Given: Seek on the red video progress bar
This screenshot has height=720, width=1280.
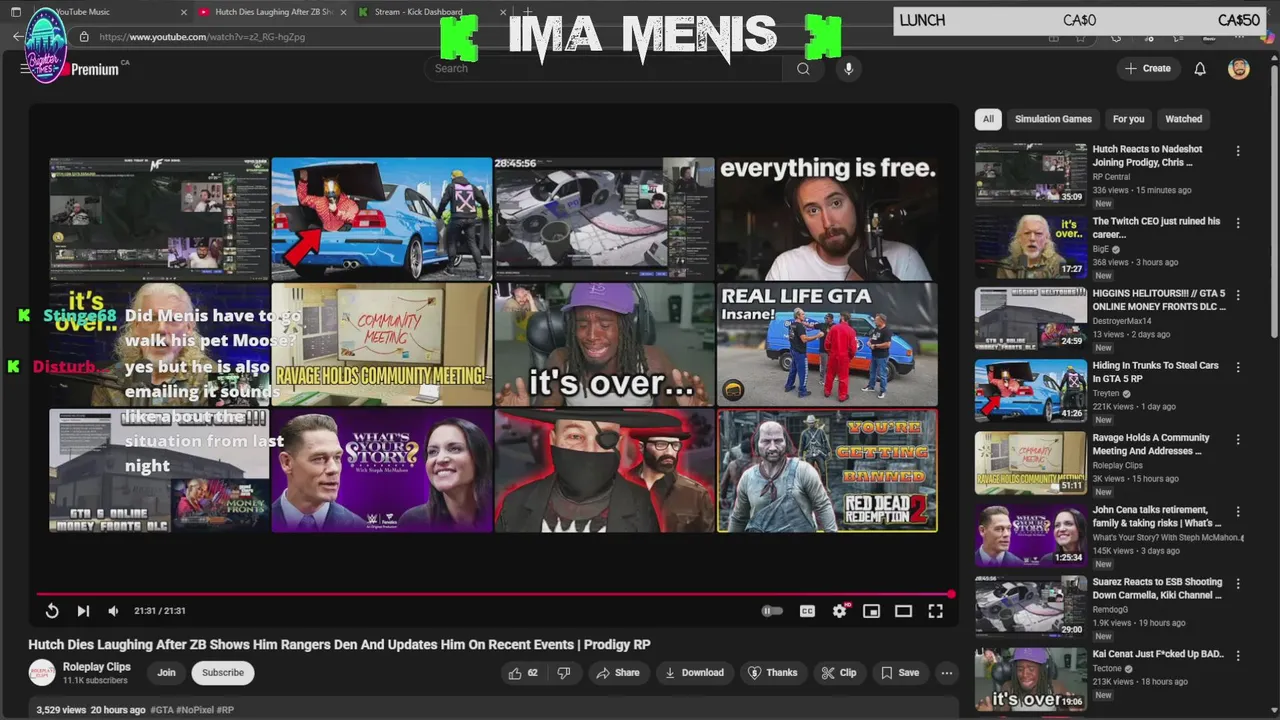Looking at the screenshot, I should click(x=495, y=594).
